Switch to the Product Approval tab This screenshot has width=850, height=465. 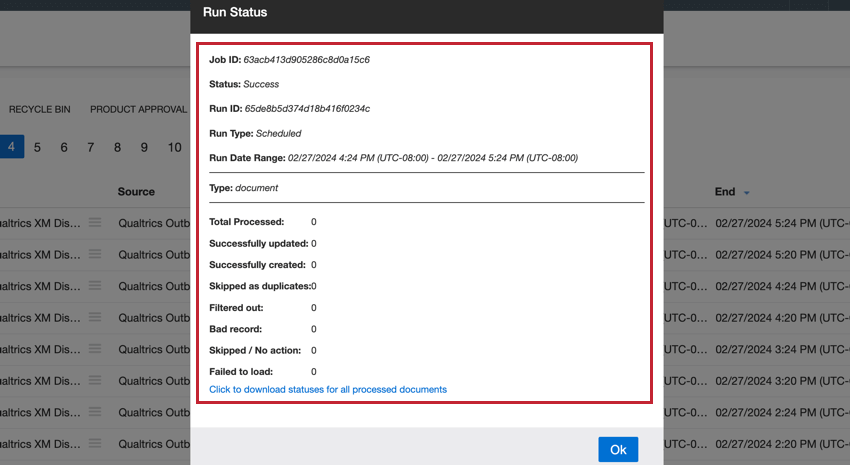coord(138,109)
